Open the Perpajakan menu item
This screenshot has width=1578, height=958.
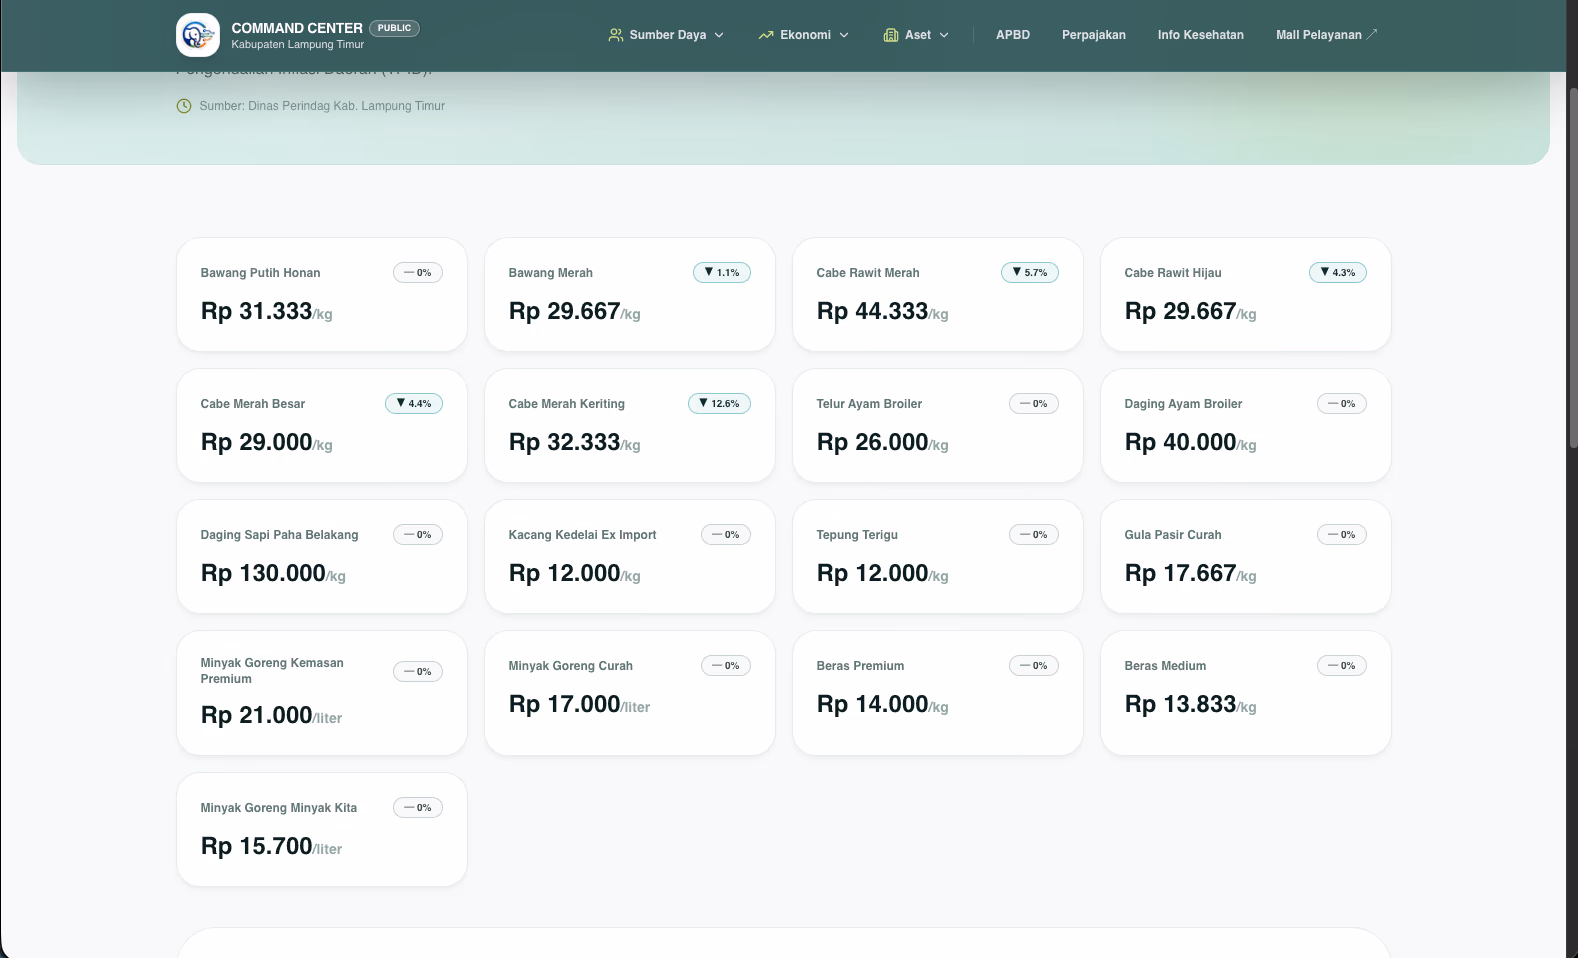pos(1094,35)
